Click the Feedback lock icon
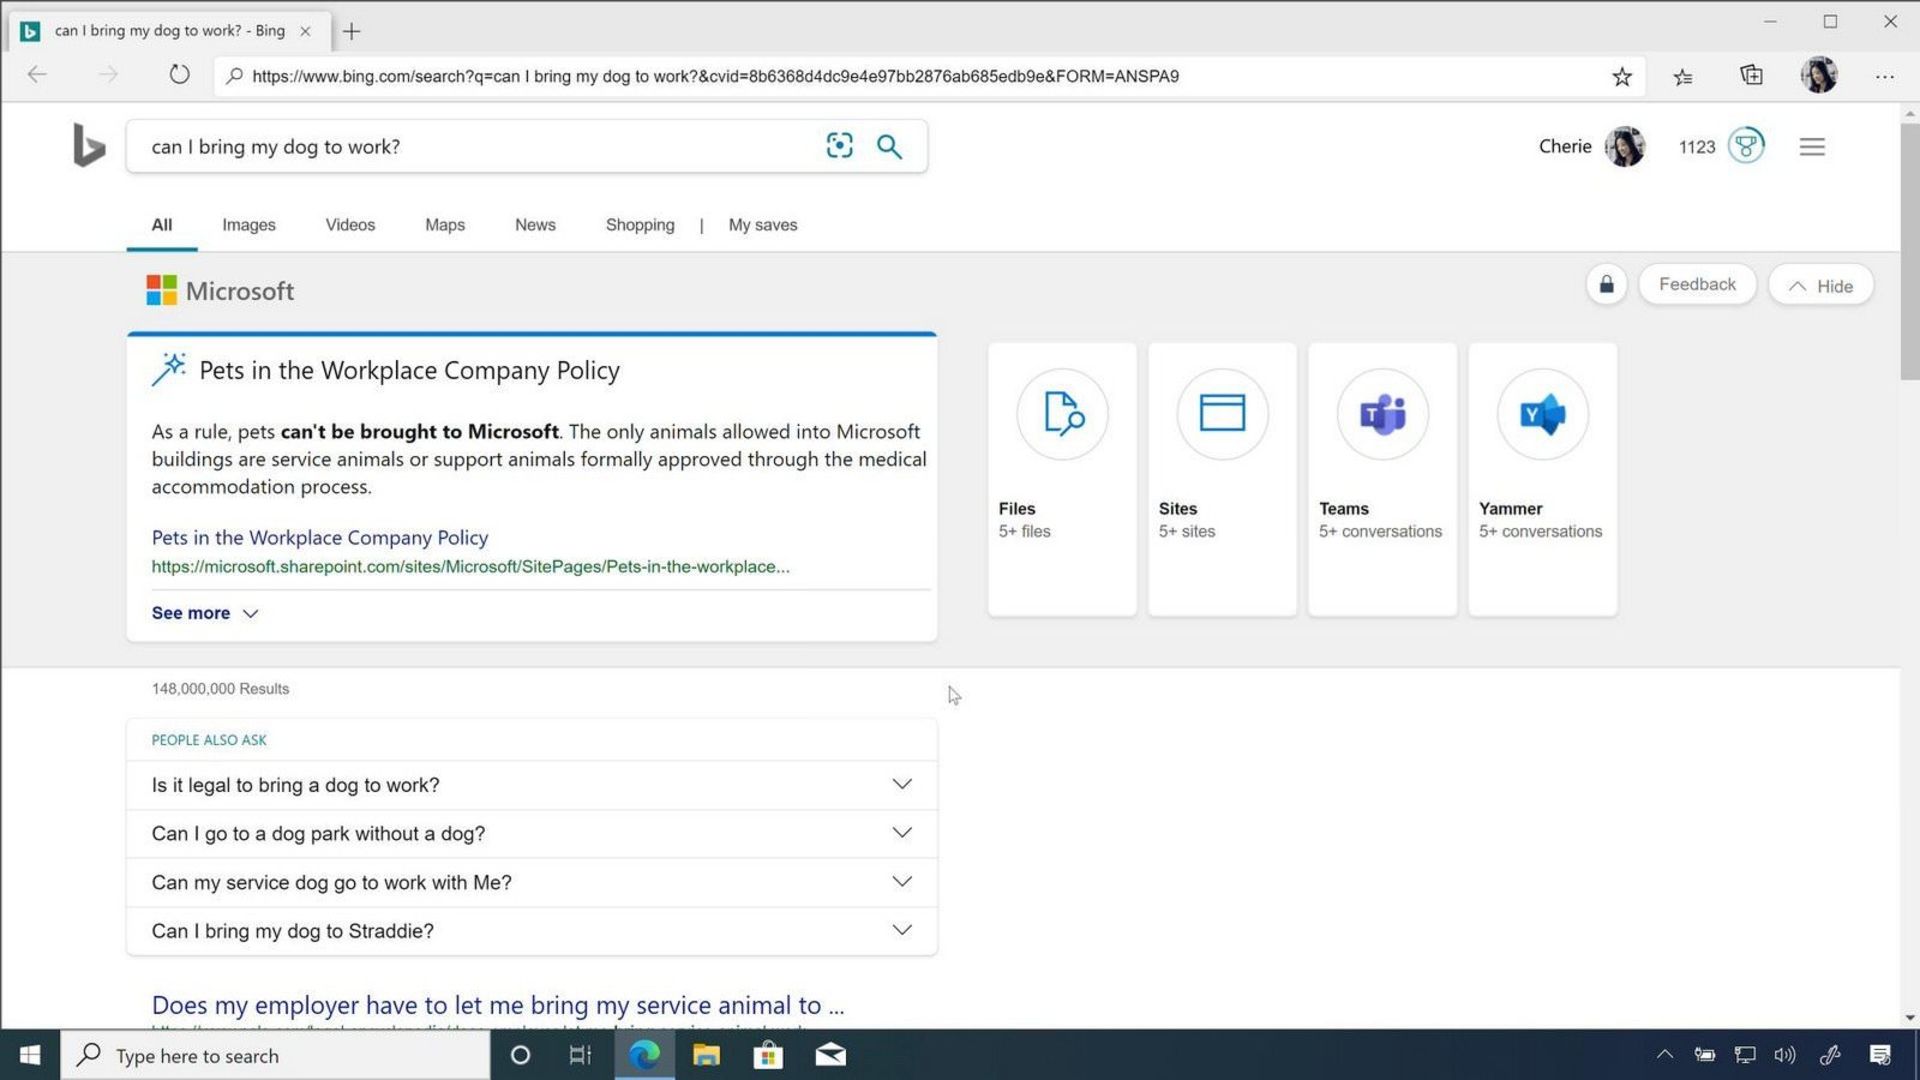This screenshot has height=1080, width=1920. coord(1606,284)
